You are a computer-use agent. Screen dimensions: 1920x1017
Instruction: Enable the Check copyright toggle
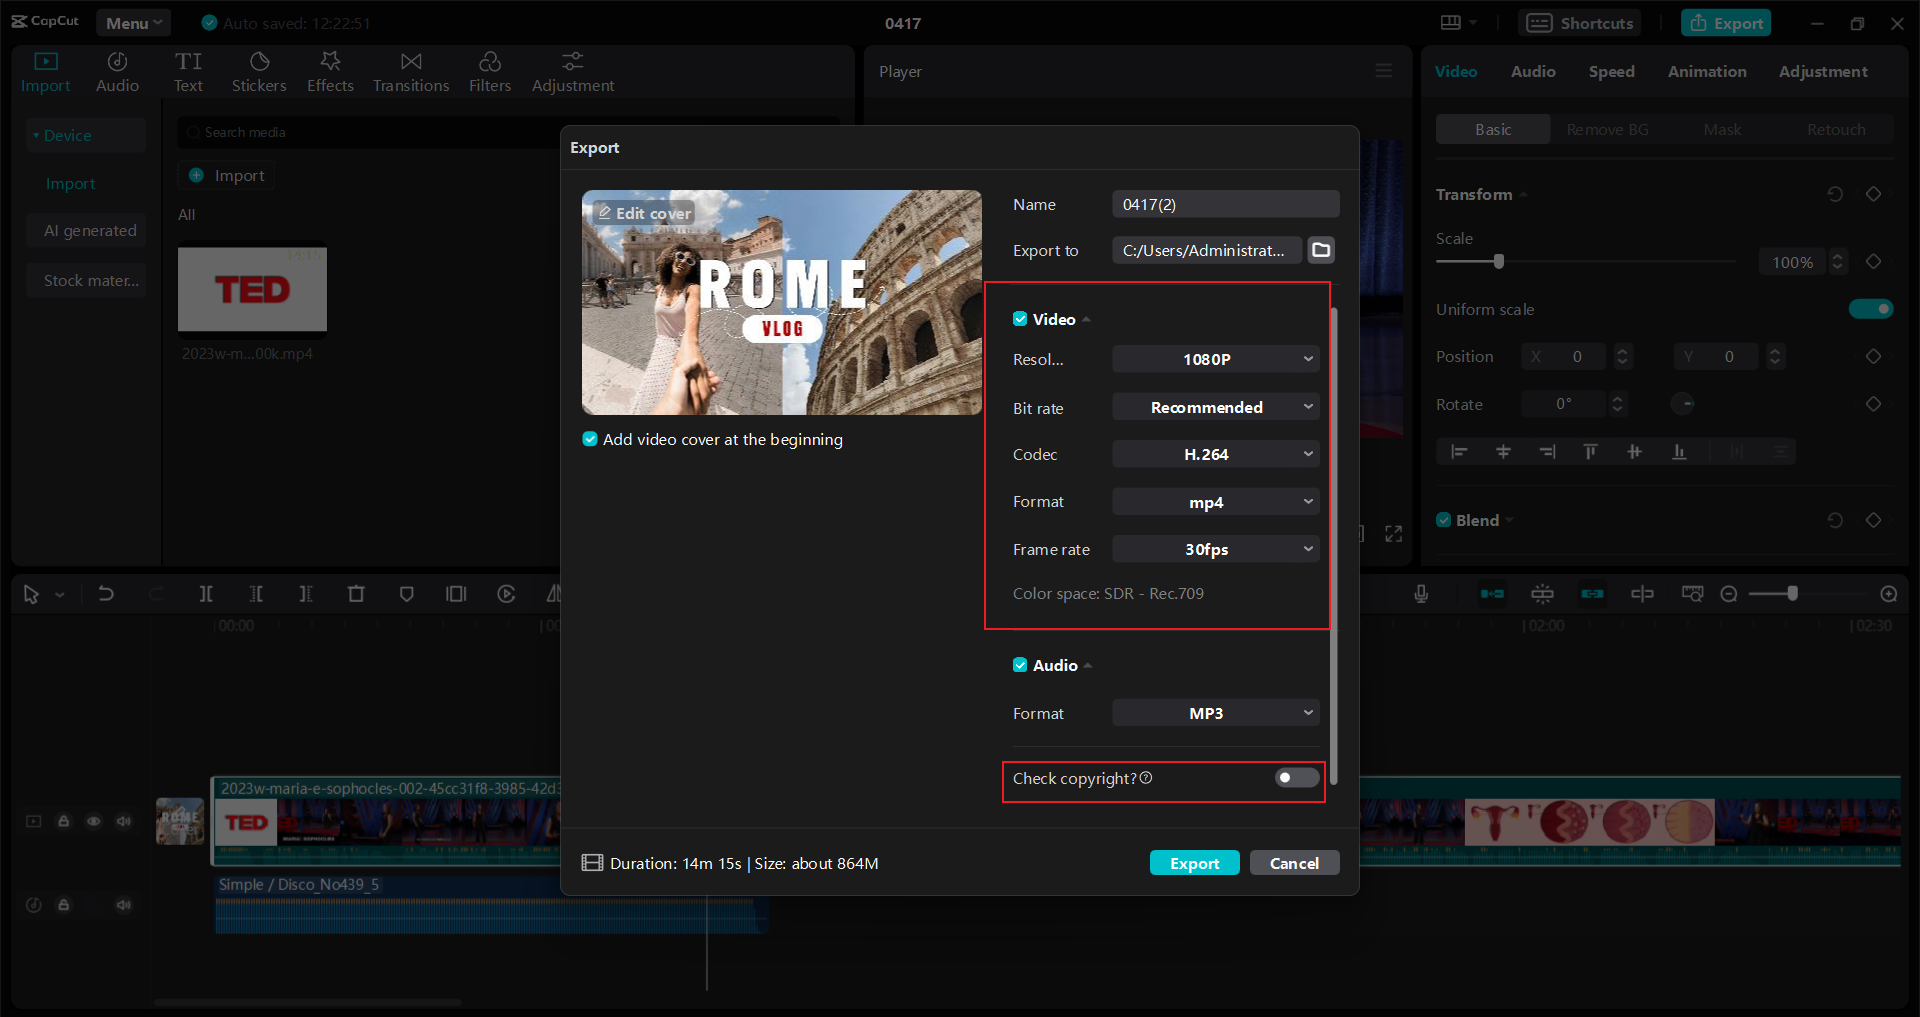click(x=1295, y=778)
